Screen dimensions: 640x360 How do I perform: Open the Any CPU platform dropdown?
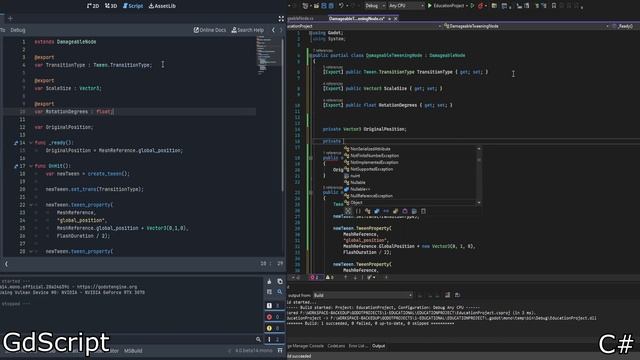[406, 6]
